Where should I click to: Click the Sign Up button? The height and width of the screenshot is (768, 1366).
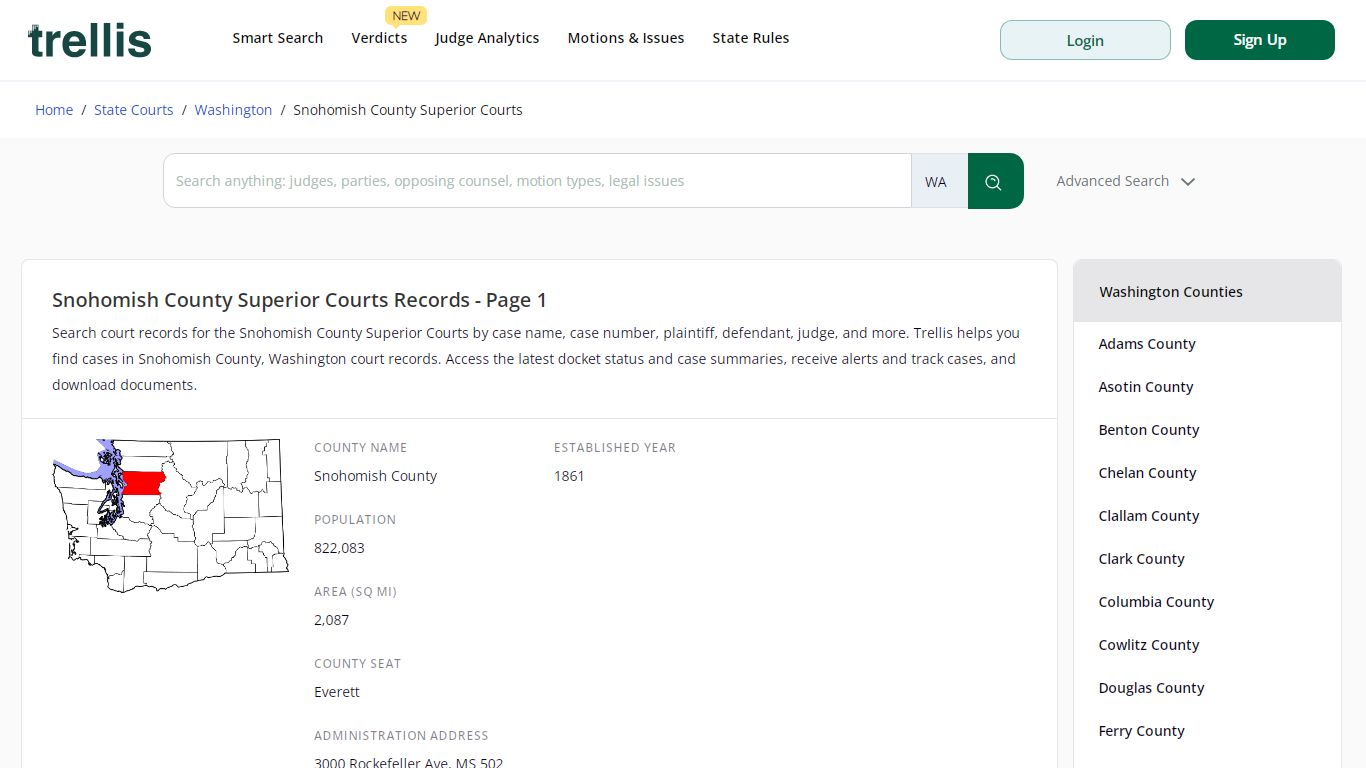tap(1260, 40)
